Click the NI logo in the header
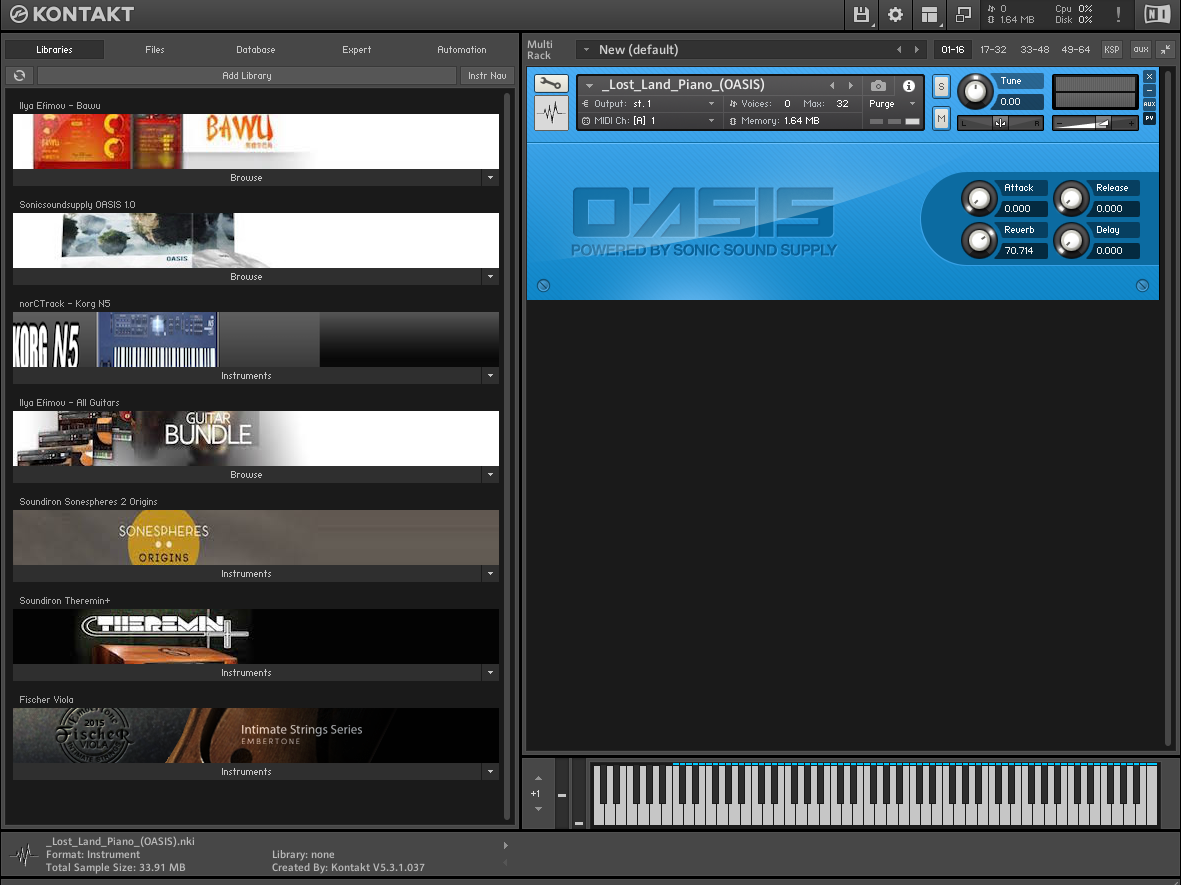The image size is (1181, 885). tap(1157, 14)
